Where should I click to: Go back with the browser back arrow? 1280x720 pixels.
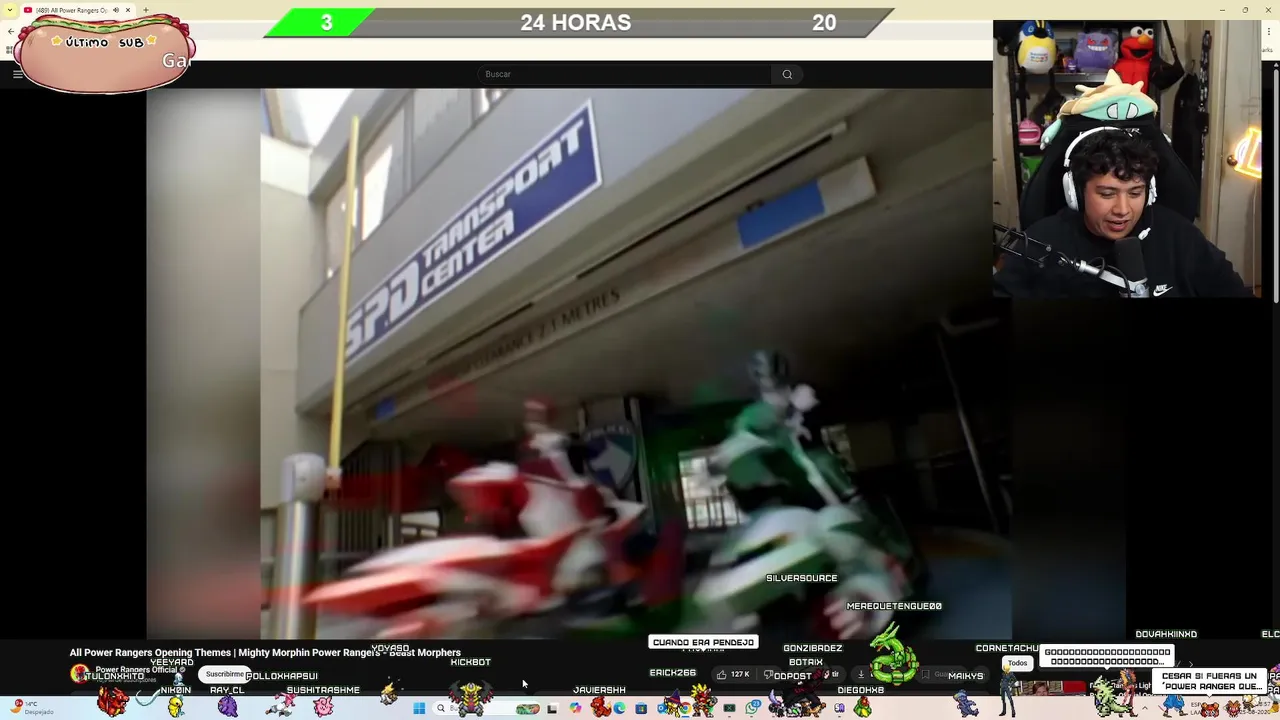pos(10,32)
